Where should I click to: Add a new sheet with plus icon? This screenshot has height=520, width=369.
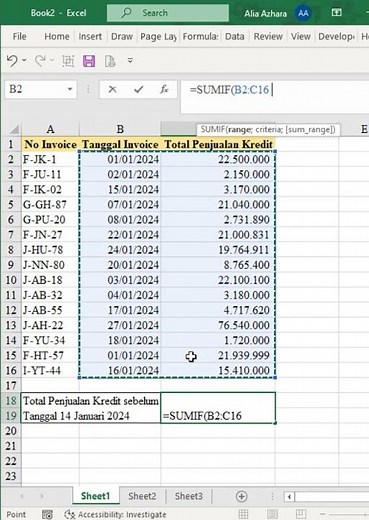(x=241, y=496)
